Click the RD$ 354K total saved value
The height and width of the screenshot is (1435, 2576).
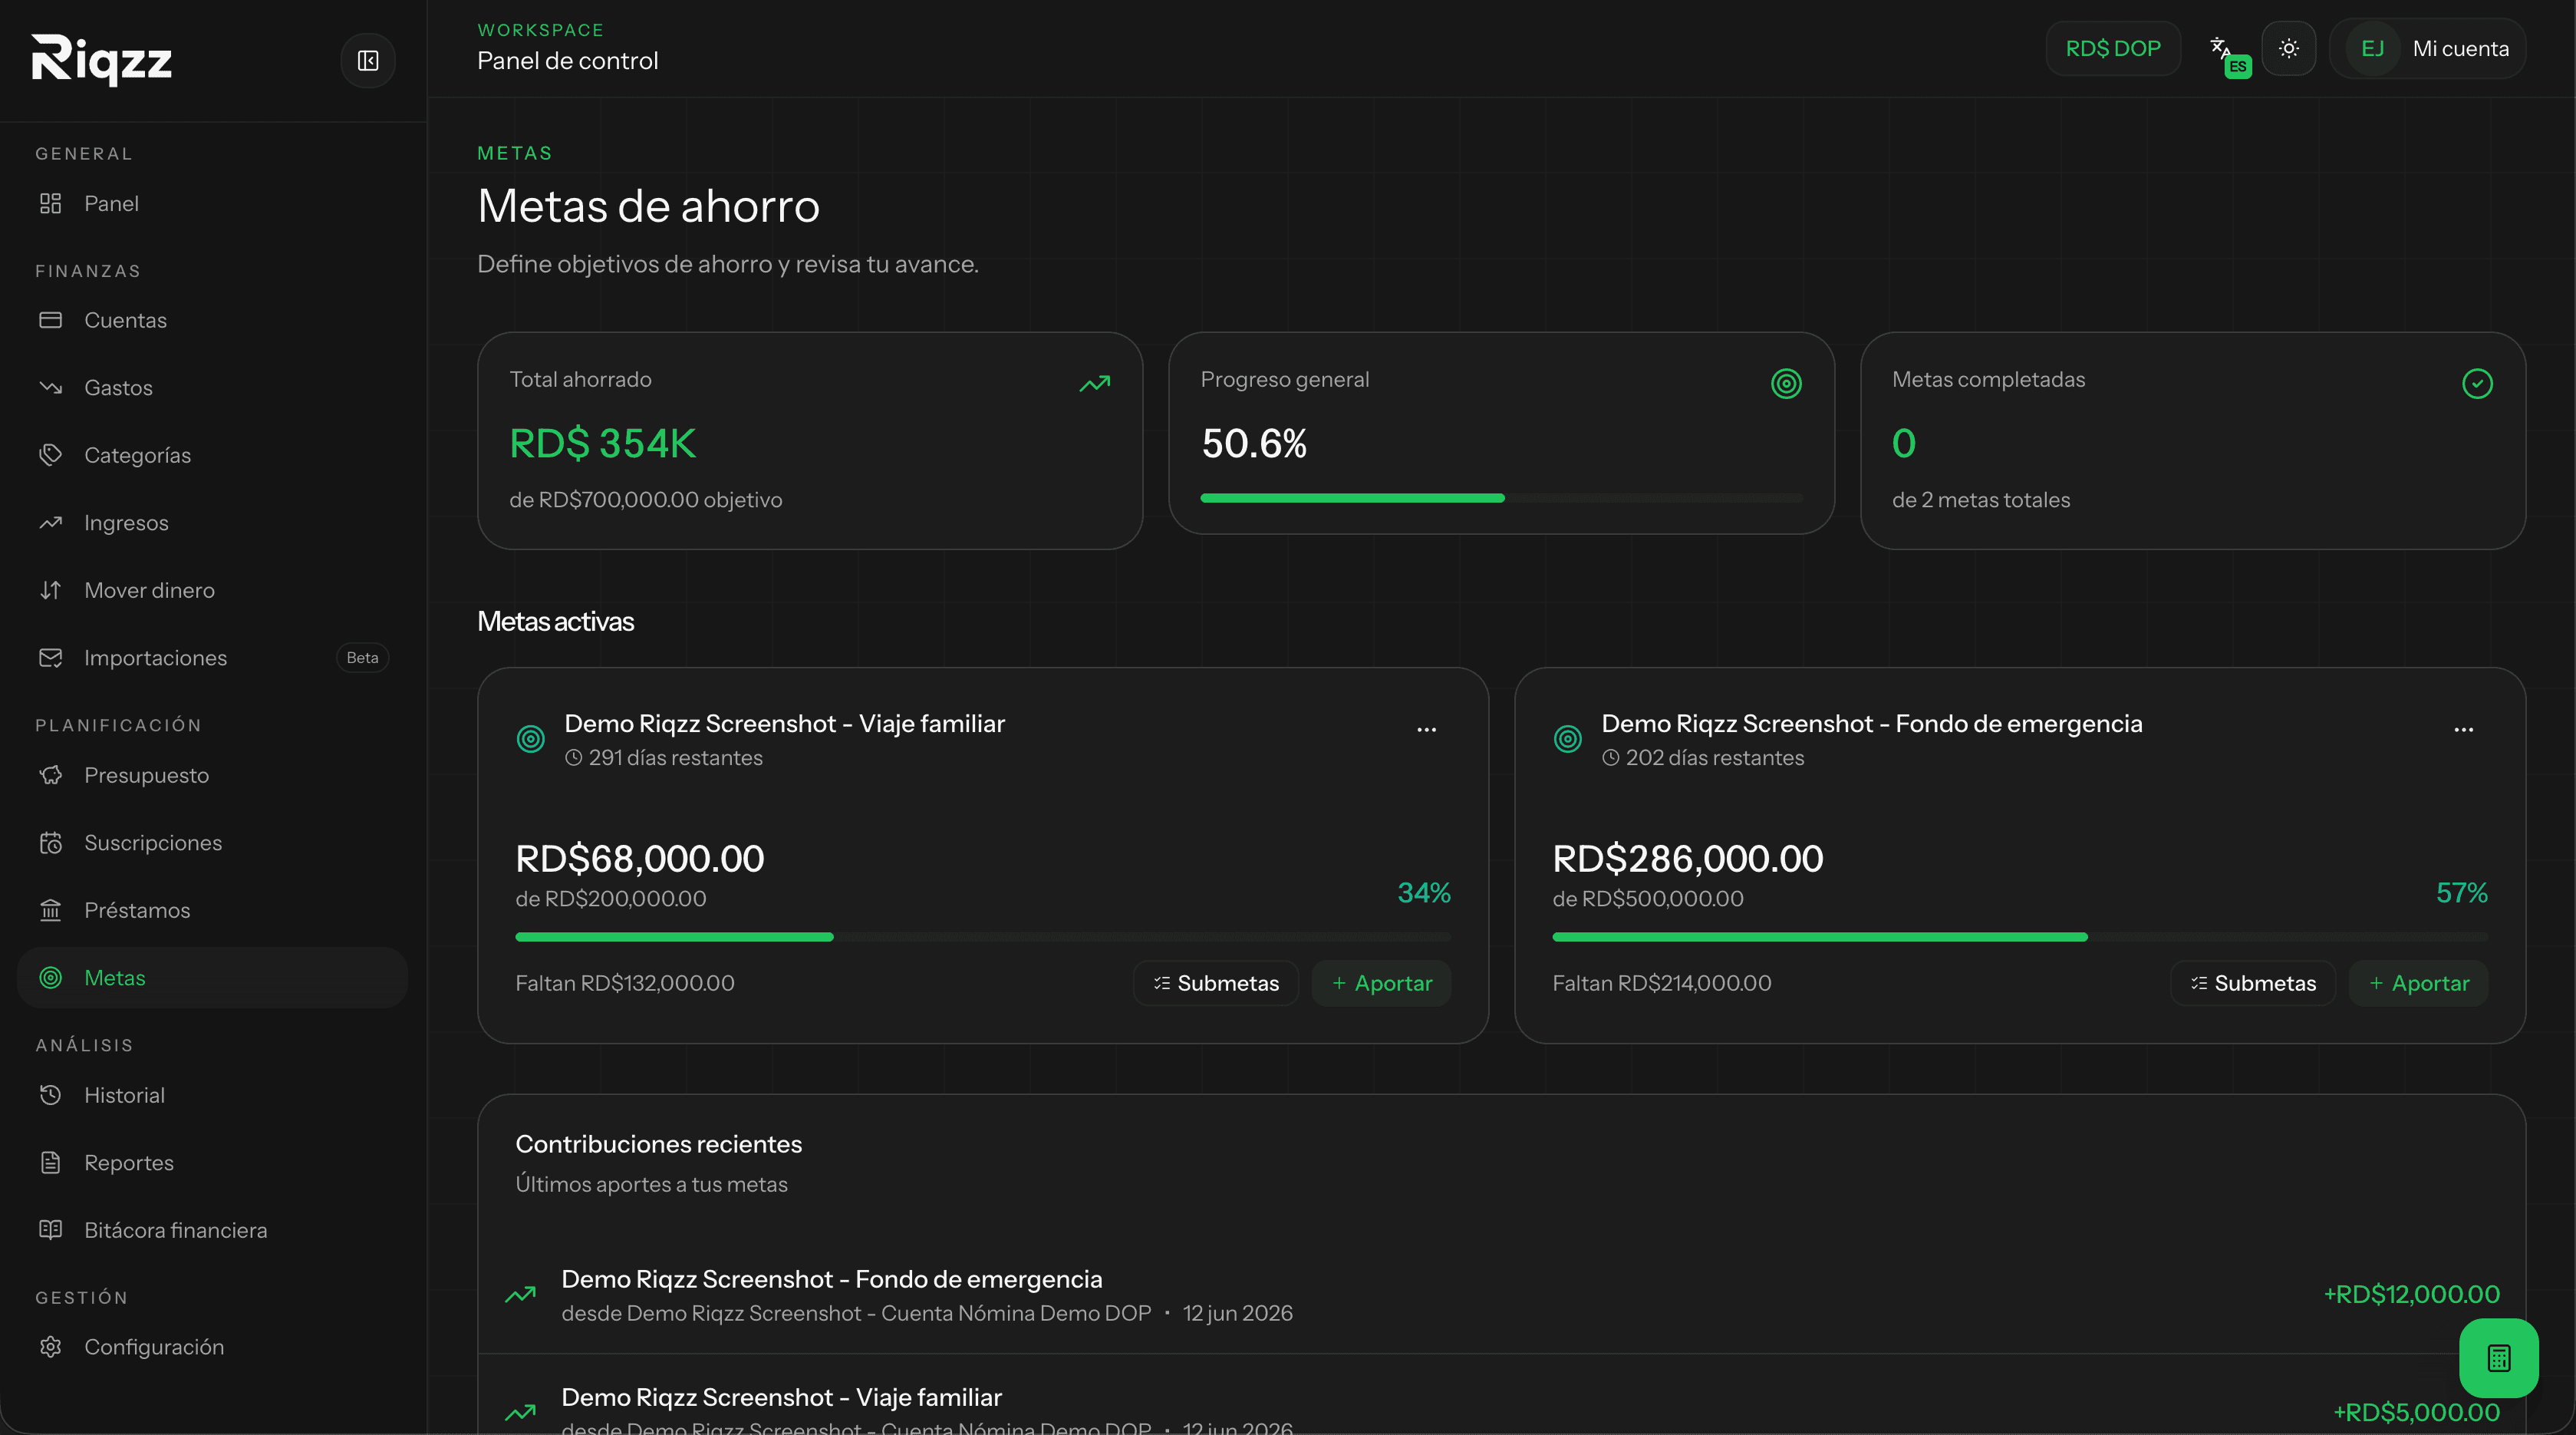(x=603, y=444)
